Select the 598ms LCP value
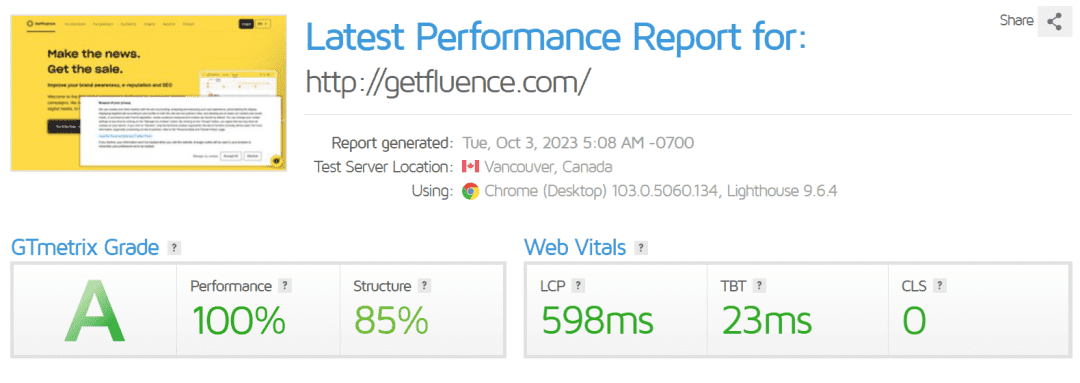Image resolution: width=1080 pixels, height=383 pixels. 597,320
